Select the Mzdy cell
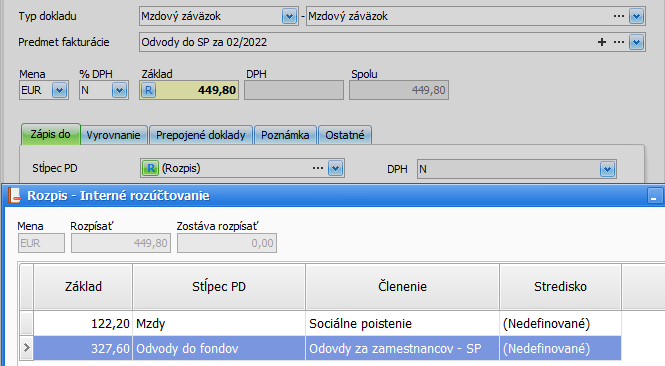Viewport: 665px width, 366px height. pyautogui.click(x=219, y=324)
